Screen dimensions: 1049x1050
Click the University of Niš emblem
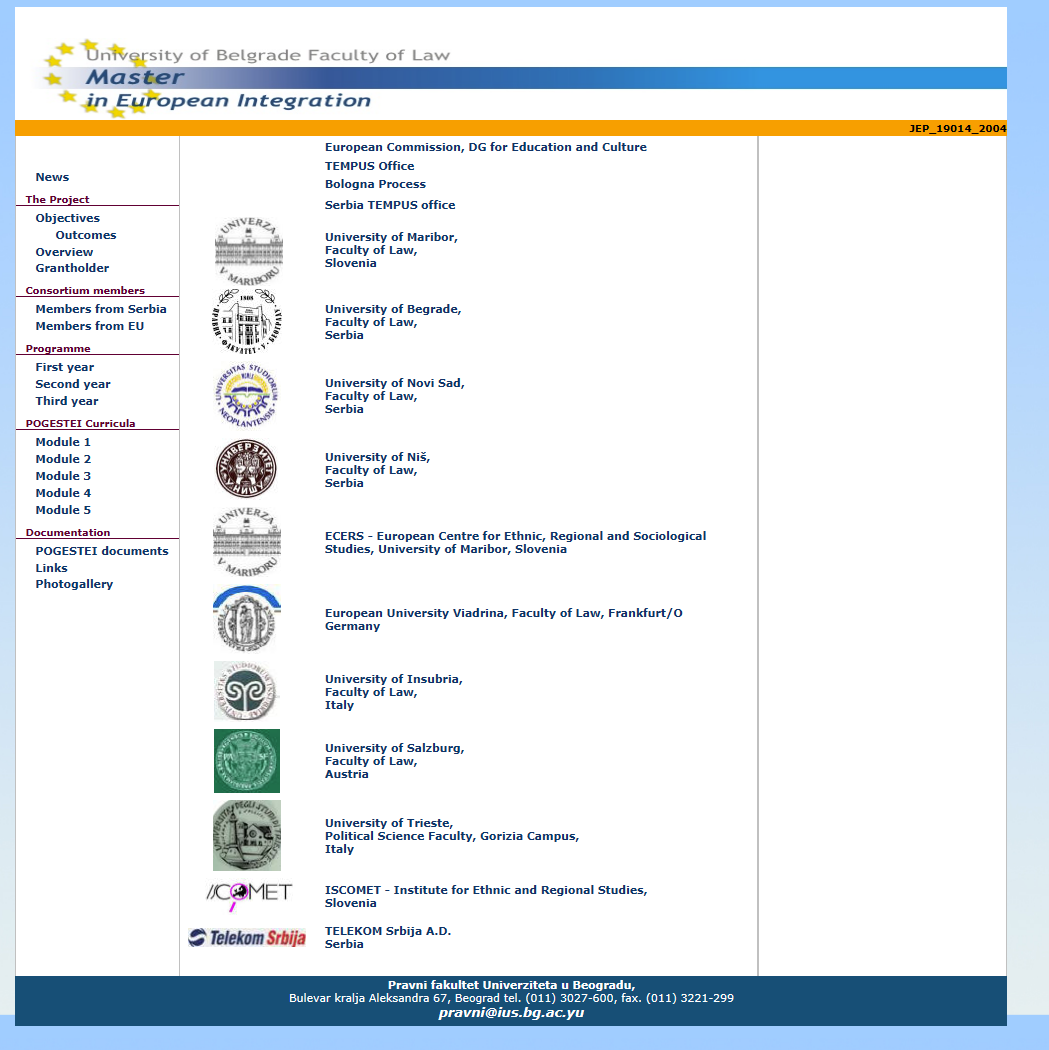click(x=247, y=469)
